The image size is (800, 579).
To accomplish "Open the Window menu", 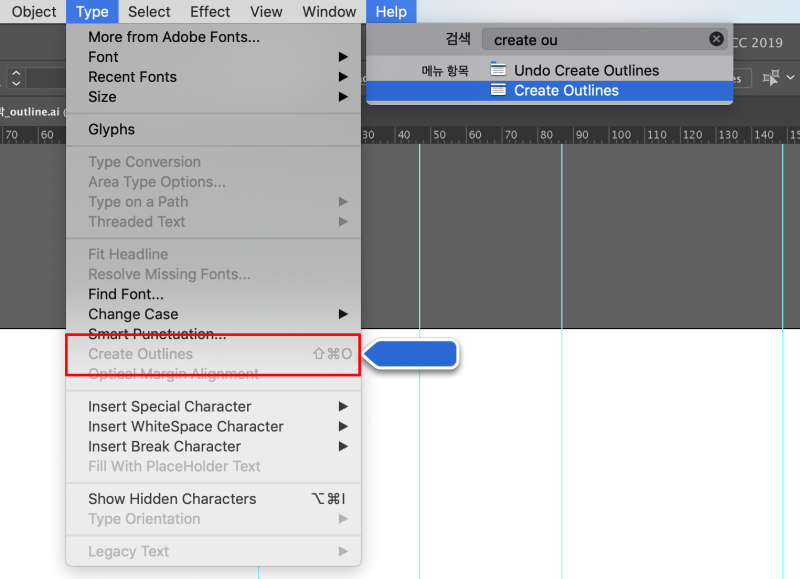I will tap(329, 11).
